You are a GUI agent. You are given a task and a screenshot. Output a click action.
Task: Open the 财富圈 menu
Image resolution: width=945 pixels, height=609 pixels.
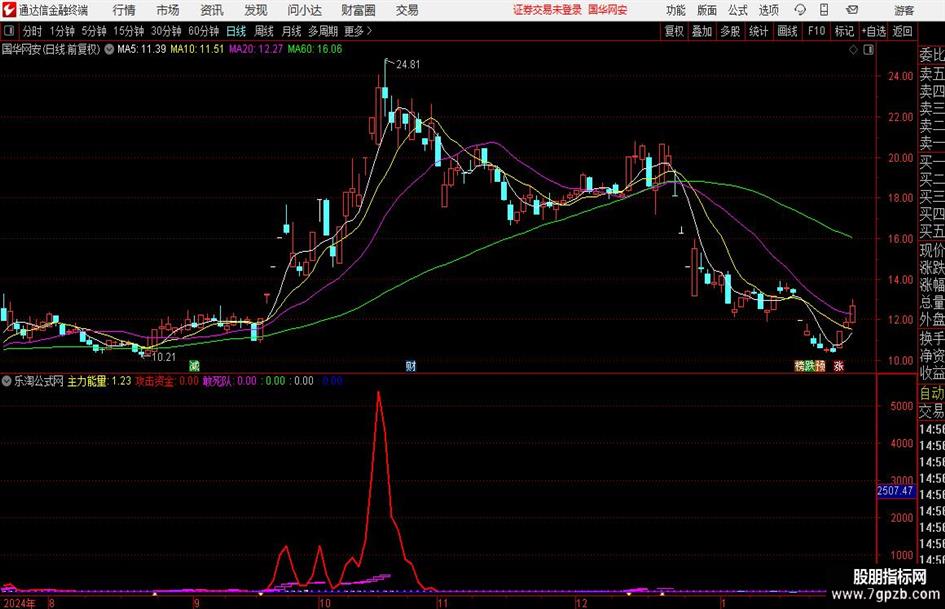click(358, 10)
